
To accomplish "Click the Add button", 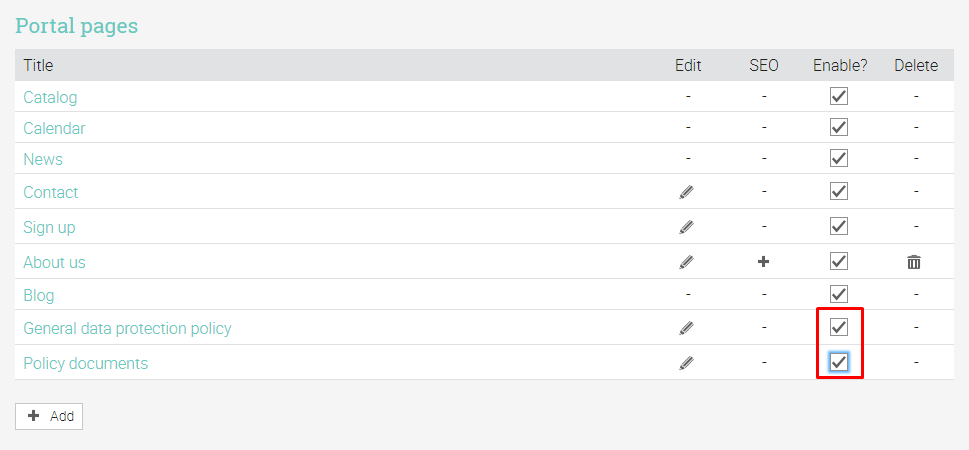I will [49, 416].
